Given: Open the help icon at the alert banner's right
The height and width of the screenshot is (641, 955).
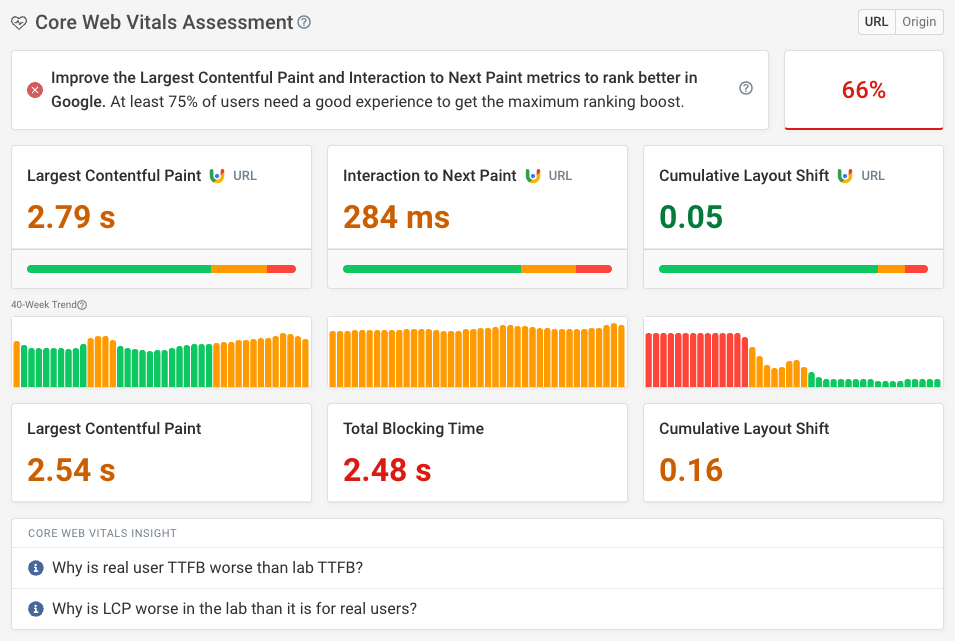Looking at the screenshot, I should pyautogui.click(x=745, y=88).
